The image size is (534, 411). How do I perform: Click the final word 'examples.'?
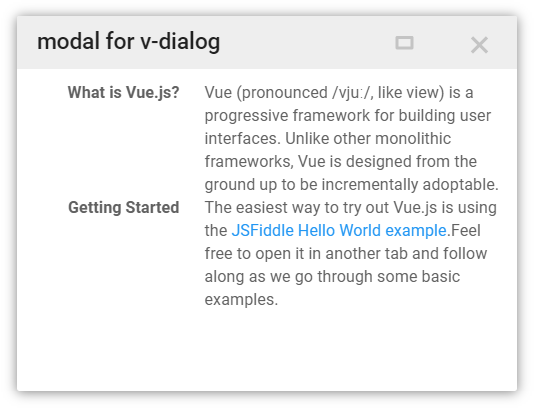coord(241,300)
